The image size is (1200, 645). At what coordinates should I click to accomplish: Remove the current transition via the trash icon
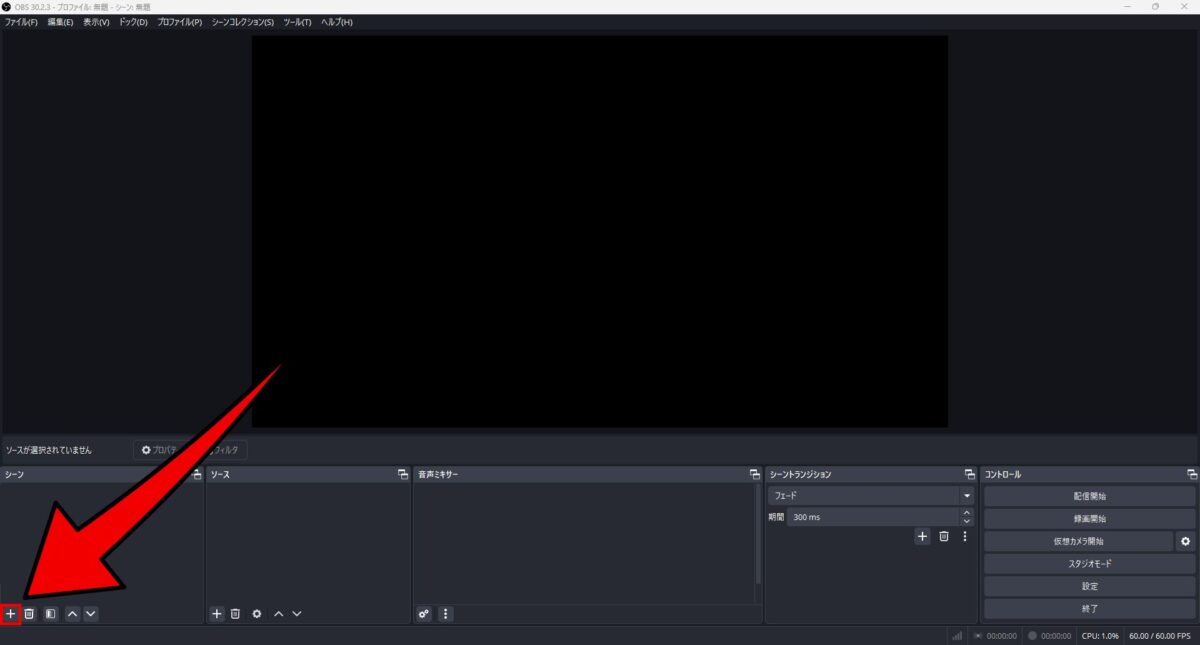coord(943,536)
